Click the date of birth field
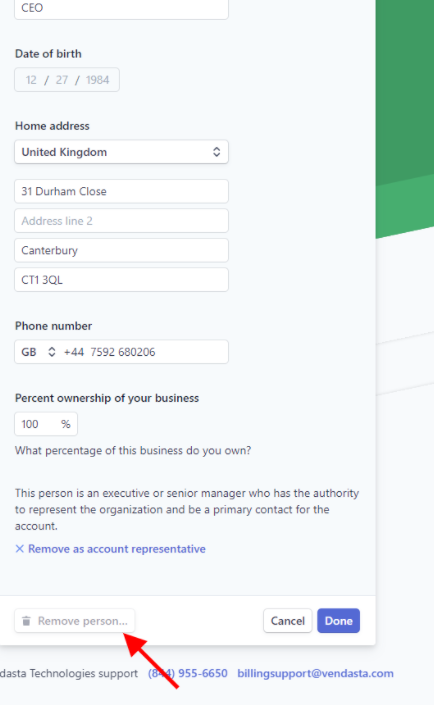This screenshot has height=705, width=434. (67, 80)
